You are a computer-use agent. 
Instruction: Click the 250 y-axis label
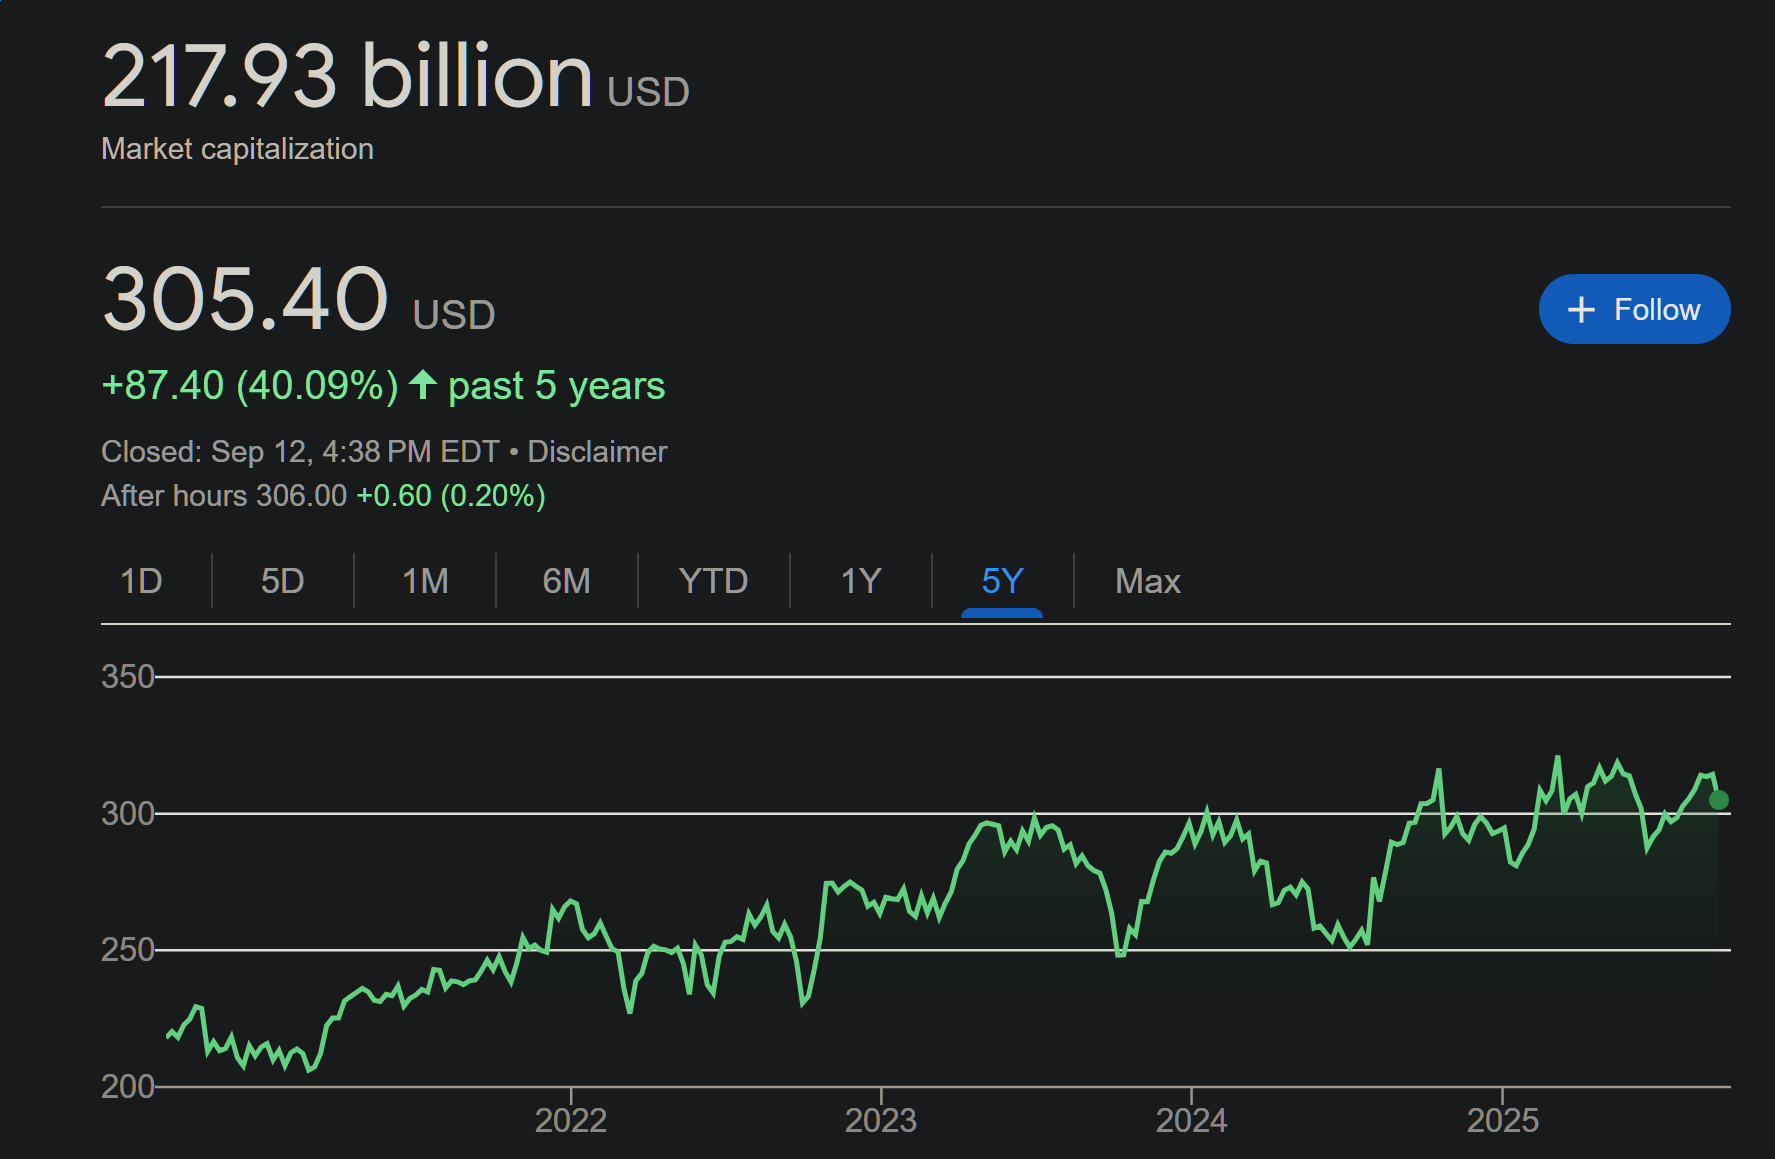[x=128, y=950]
